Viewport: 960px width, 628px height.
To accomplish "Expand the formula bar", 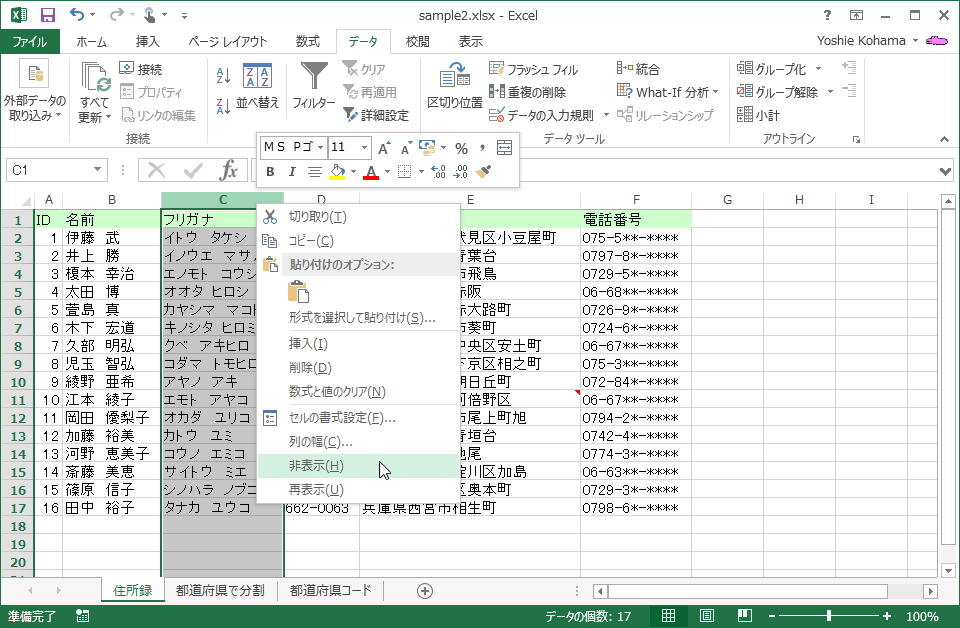I will point(945,171).
